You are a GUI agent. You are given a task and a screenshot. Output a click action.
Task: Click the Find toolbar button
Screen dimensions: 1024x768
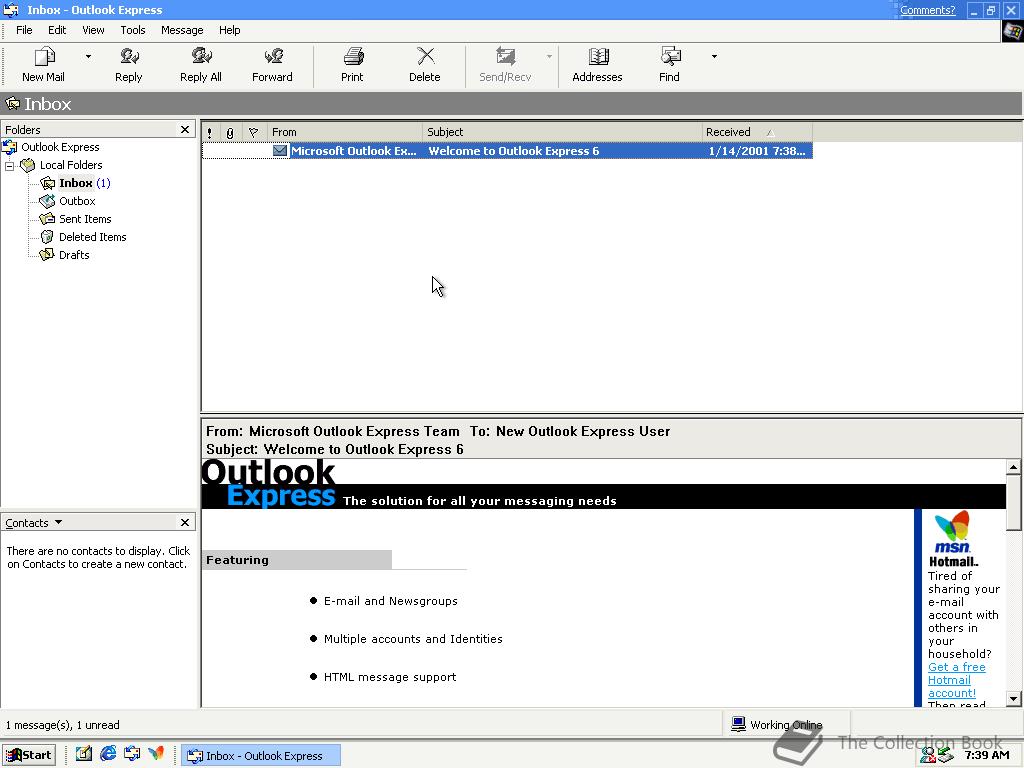coord(669,65)
